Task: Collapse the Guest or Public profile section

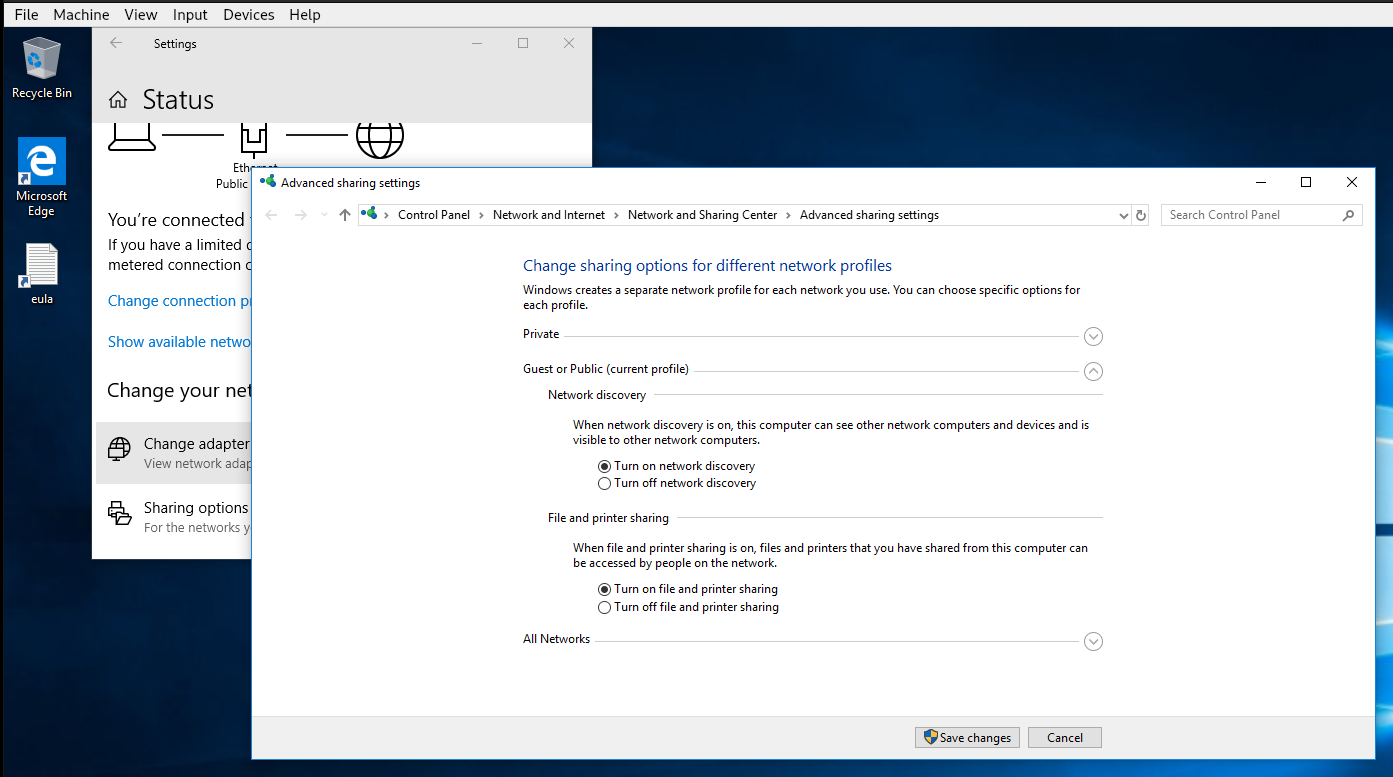Action: click(1093, 371)
